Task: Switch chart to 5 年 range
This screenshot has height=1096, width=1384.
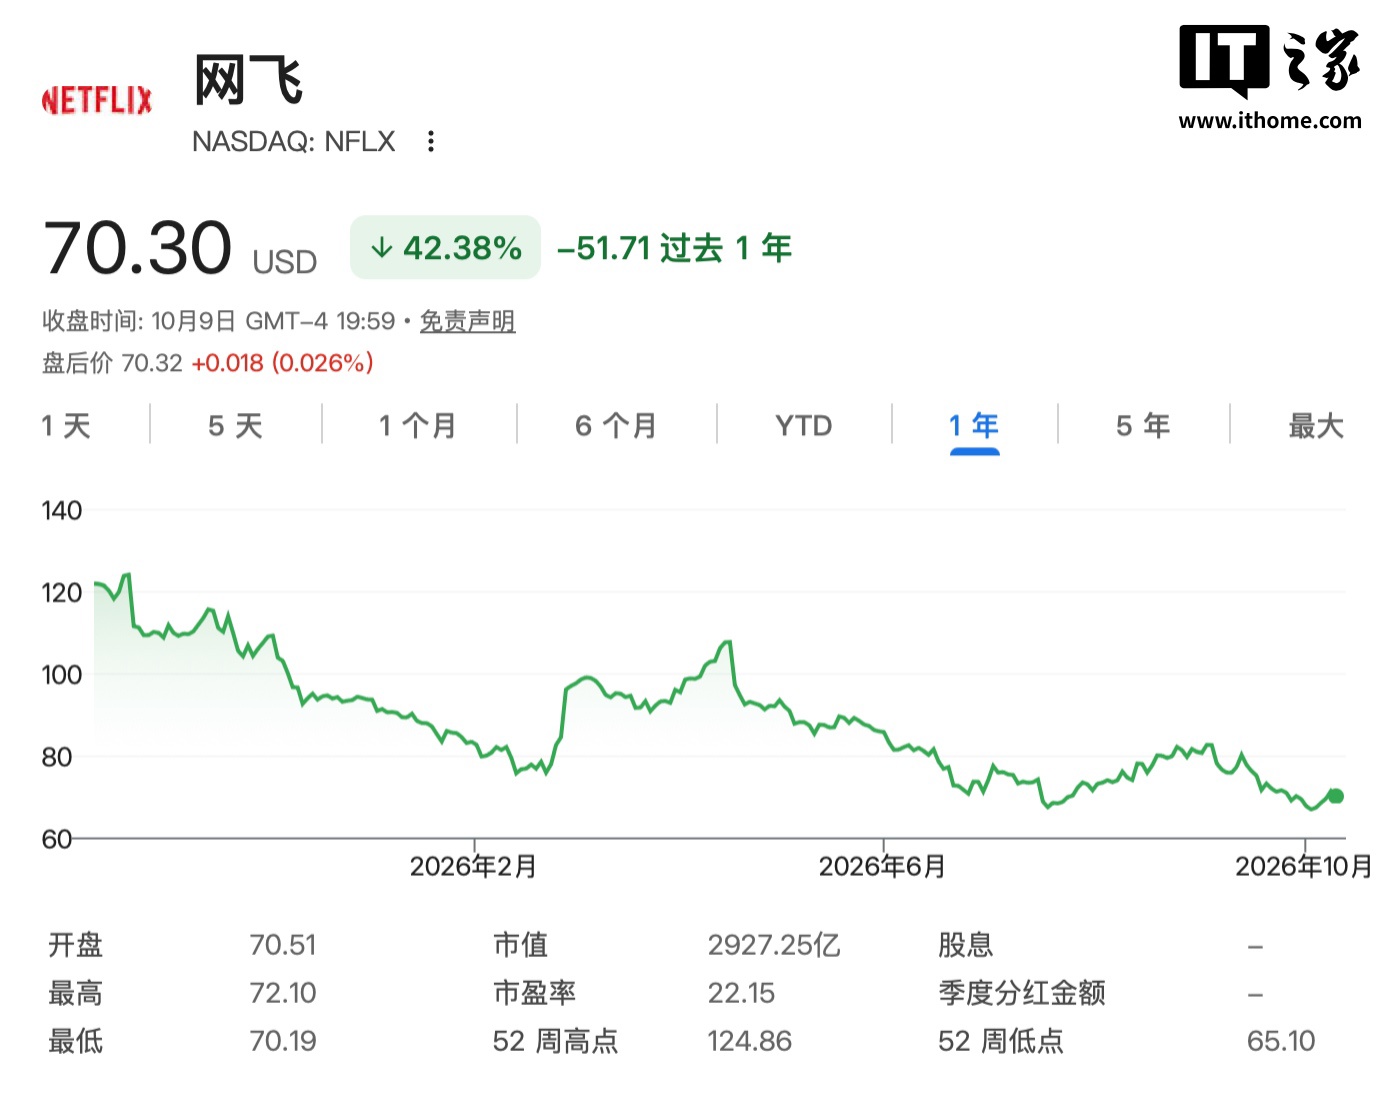Action: (1143, 426)
